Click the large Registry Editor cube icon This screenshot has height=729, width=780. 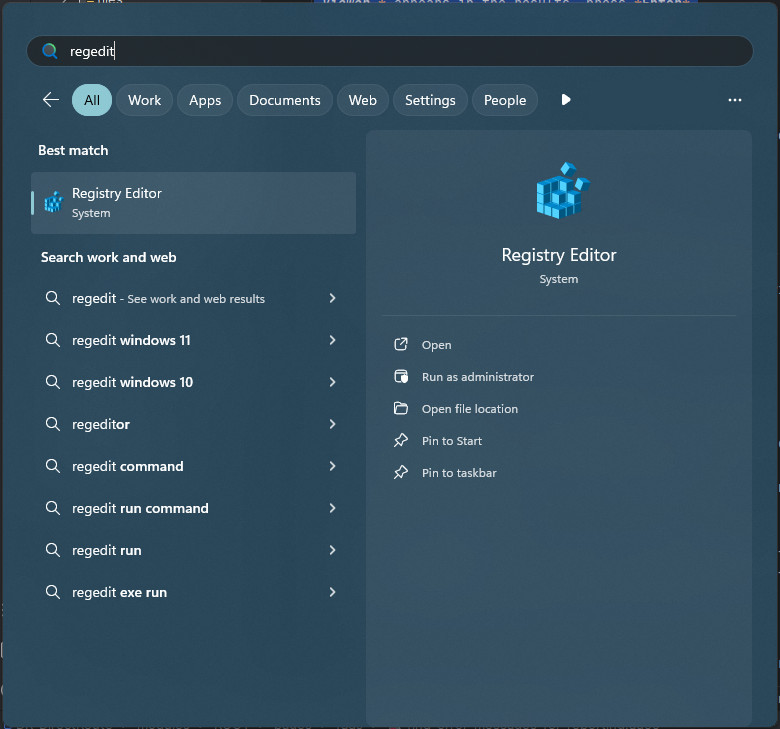563,191
